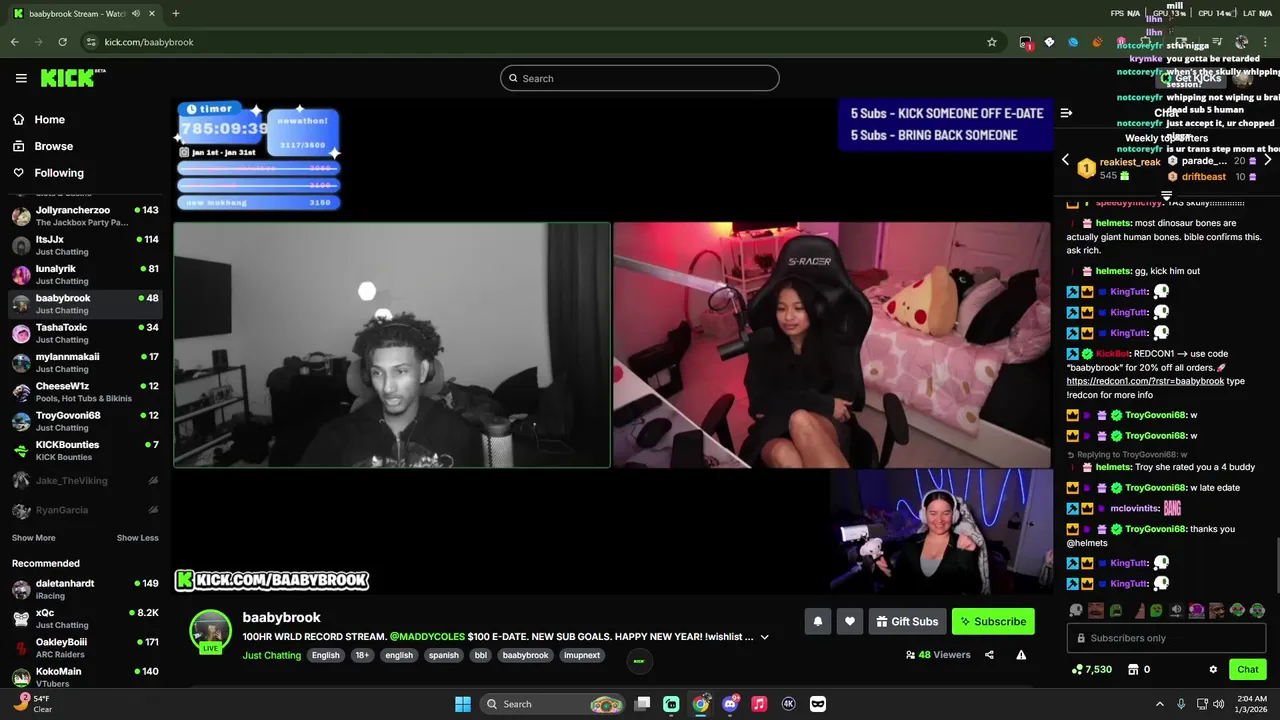Select the English language tag
This screenshot has height=720, width=1280.
pyautogui.click(x=325, y=655)
